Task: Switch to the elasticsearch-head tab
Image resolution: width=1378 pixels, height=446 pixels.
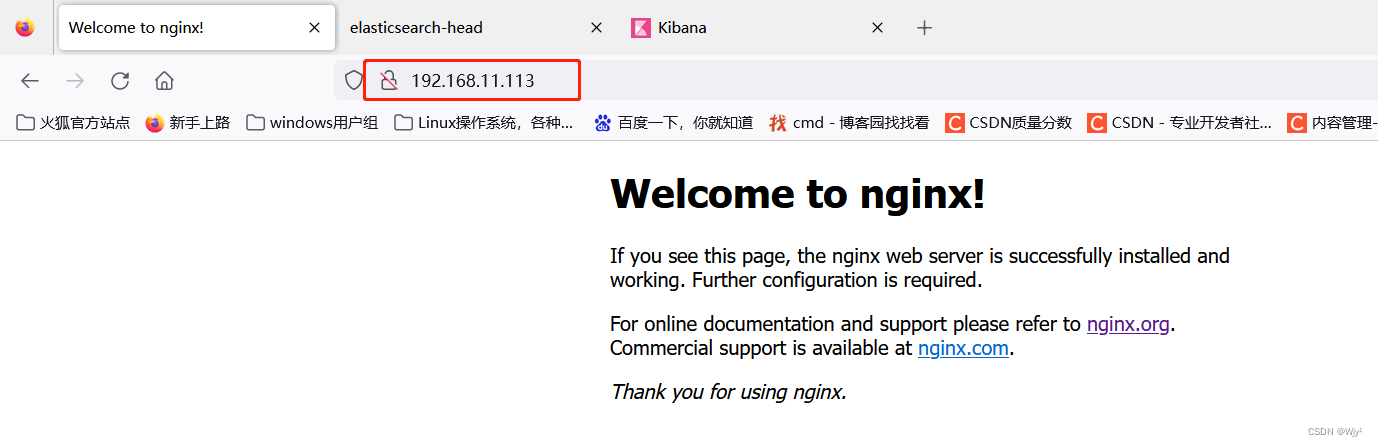Action: click(477, 28)
